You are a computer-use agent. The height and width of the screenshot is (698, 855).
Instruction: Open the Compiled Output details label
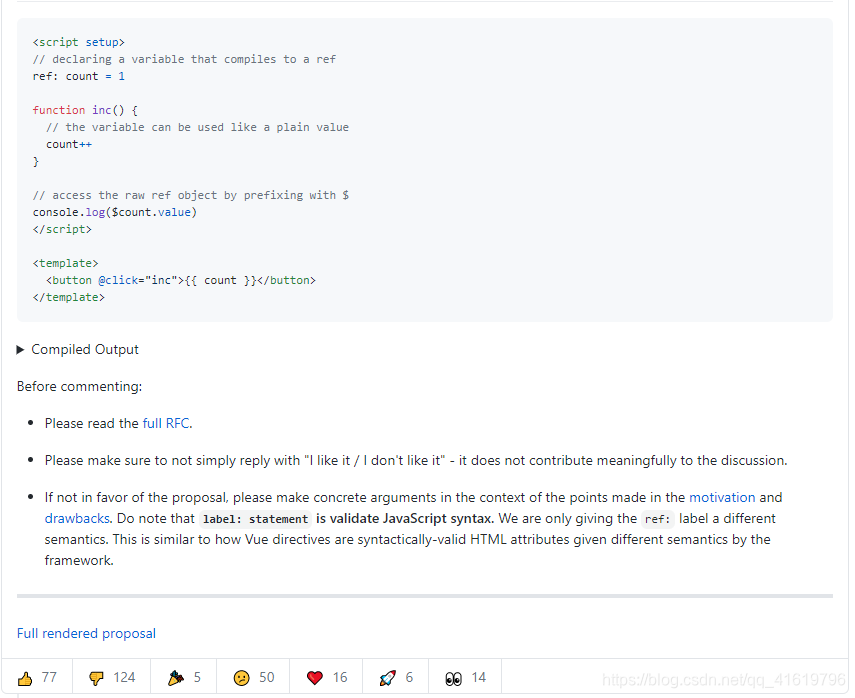(85, 350)
